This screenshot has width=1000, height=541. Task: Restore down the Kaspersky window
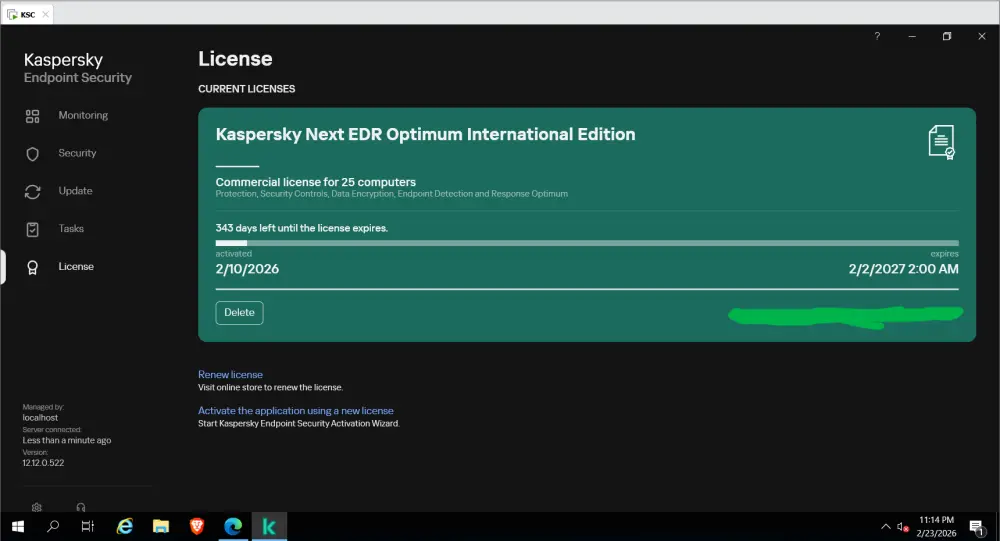click(947, 36)
